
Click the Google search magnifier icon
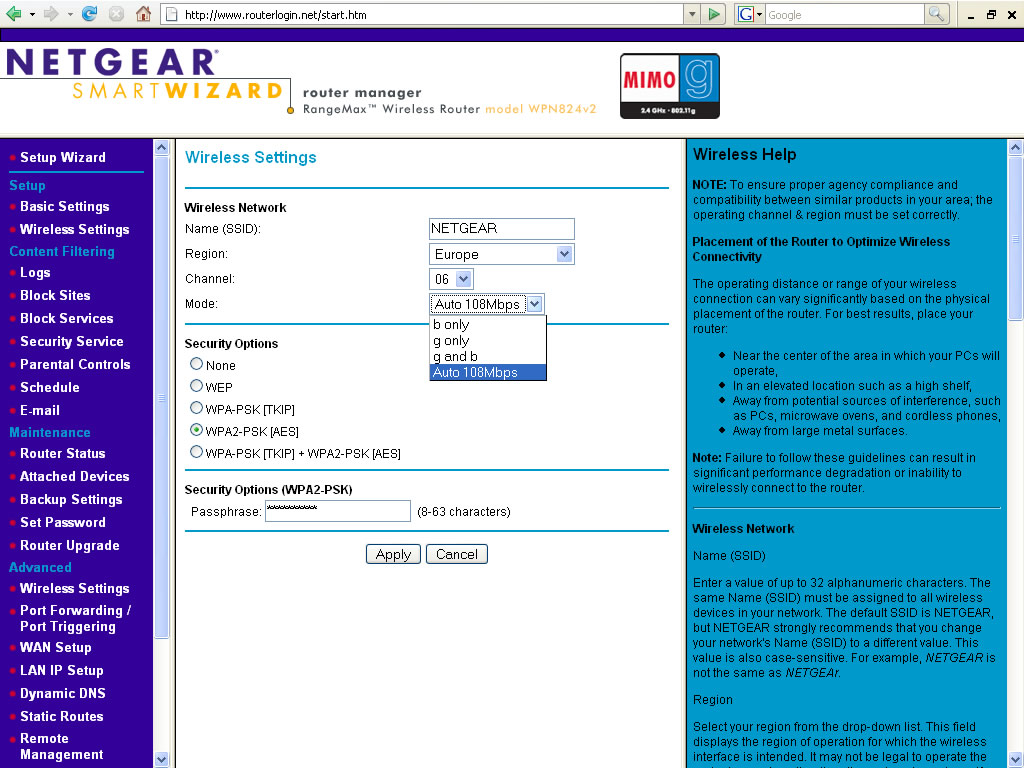click(935, 14)
